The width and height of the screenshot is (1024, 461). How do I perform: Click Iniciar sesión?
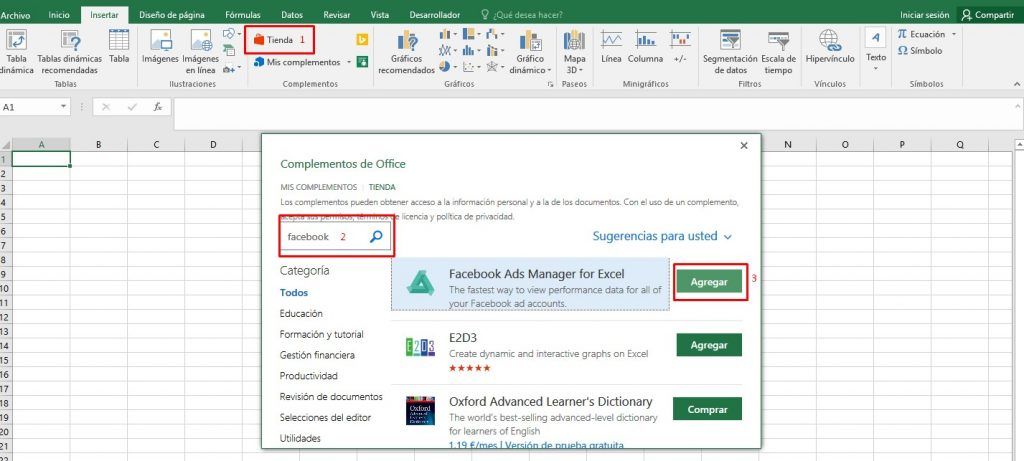tap(925, 14)
